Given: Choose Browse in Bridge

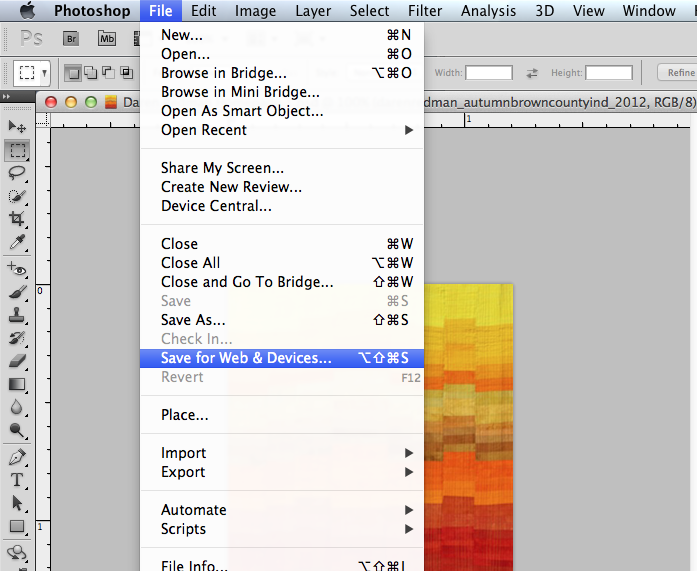Looking at the screenshot, I should (x=282, y=73).
